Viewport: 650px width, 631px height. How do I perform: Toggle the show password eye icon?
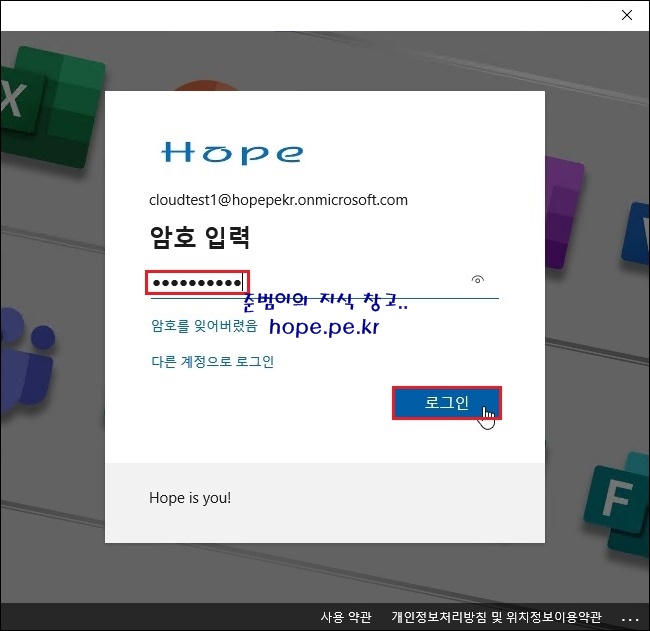tap(478, 280)
